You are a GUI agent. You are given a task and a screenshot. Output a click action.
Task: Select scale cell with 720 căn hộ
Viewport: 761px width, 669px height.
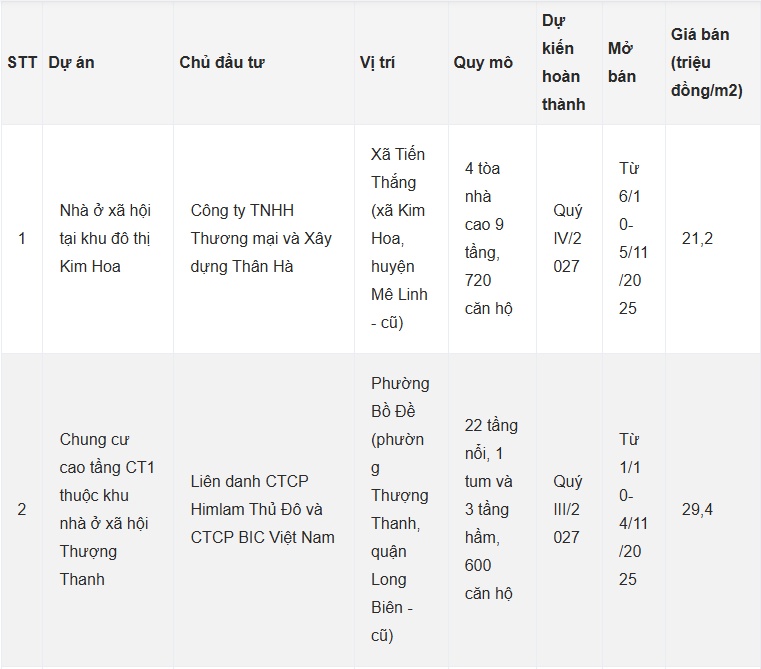click(x=489, y=238)
